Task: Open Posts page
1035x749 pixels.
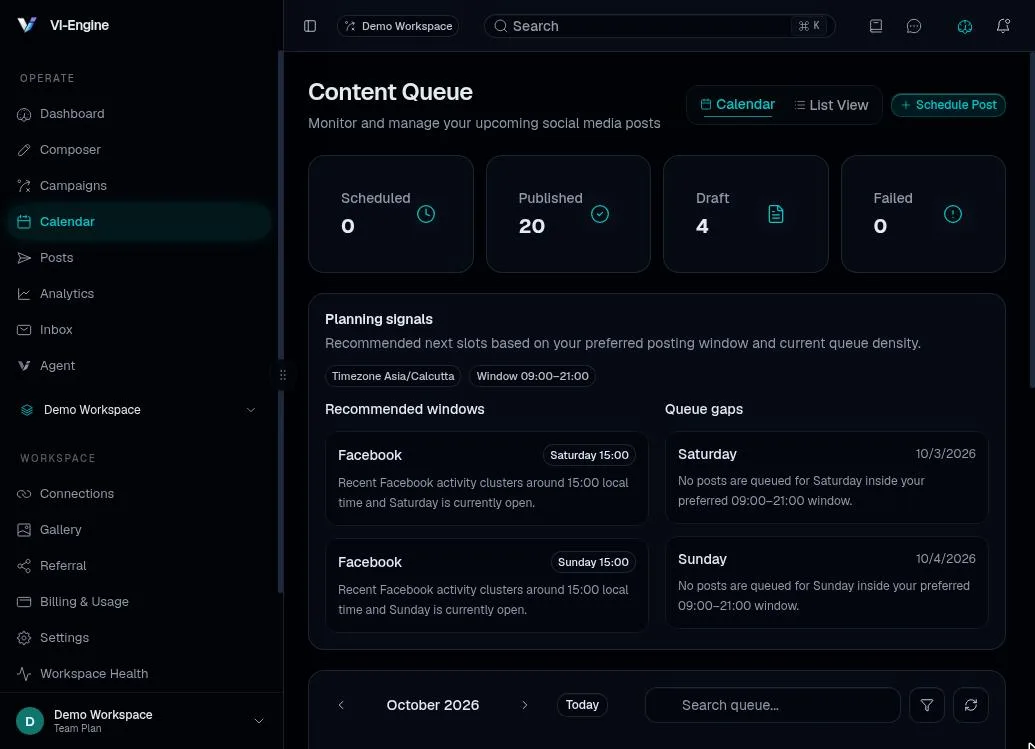Action: [x=139, y=257]
